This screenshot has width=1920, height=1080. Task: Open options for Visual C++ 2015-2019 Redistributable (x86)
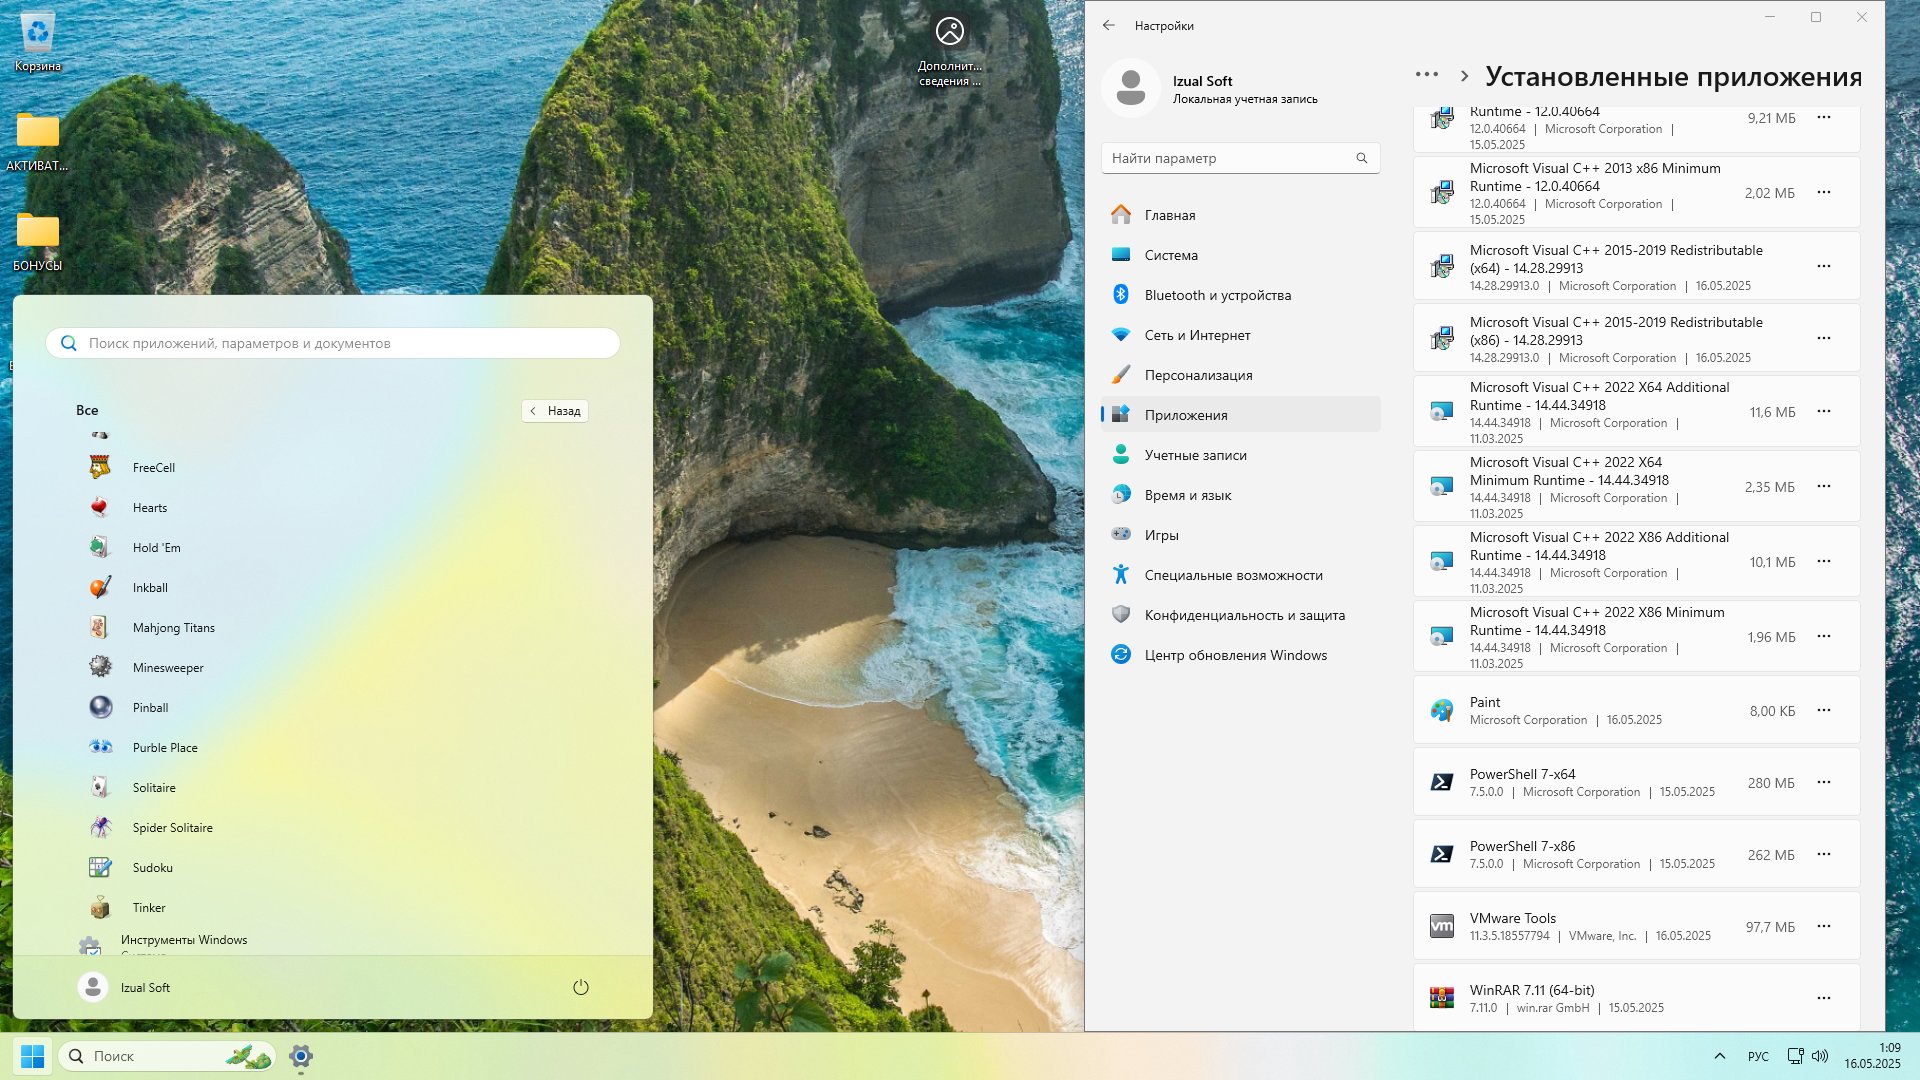(x=1824, y=339)
